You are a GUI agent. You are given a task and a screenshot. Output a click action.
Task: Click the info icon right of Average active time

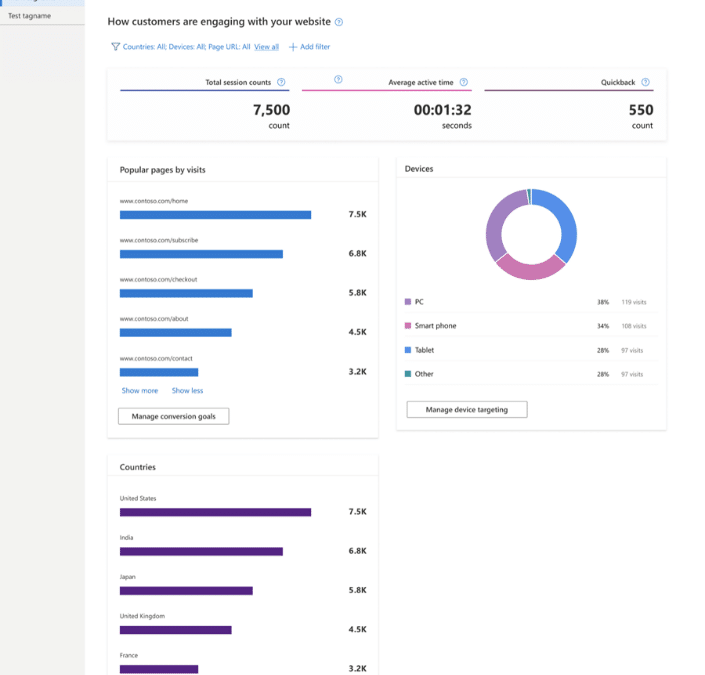click(464, 82)
